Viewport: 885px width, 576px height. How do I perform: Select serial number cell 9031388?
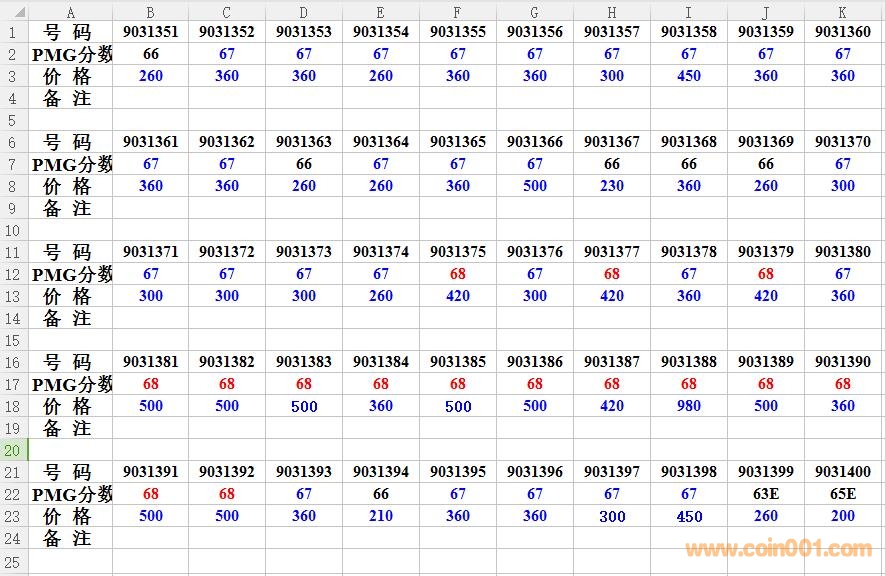click(688, 362)
